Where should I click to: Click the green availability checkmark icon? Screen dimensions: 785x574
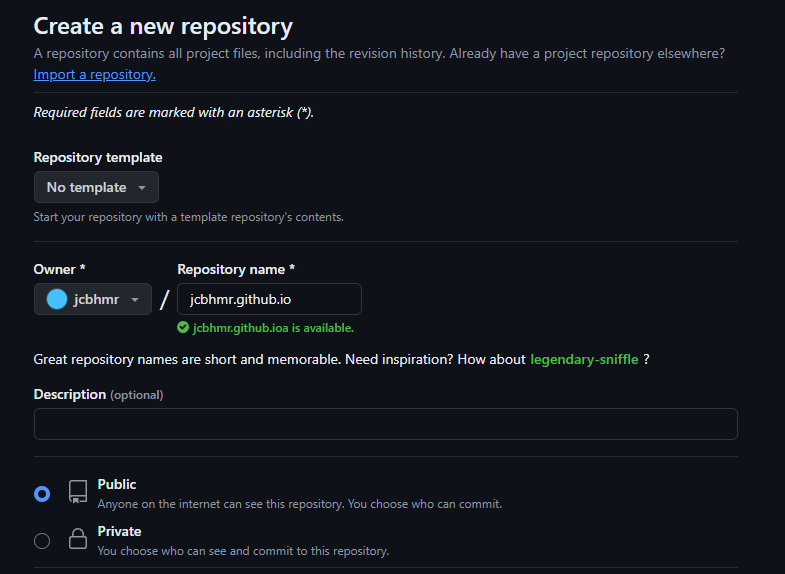tap(183, 327)
